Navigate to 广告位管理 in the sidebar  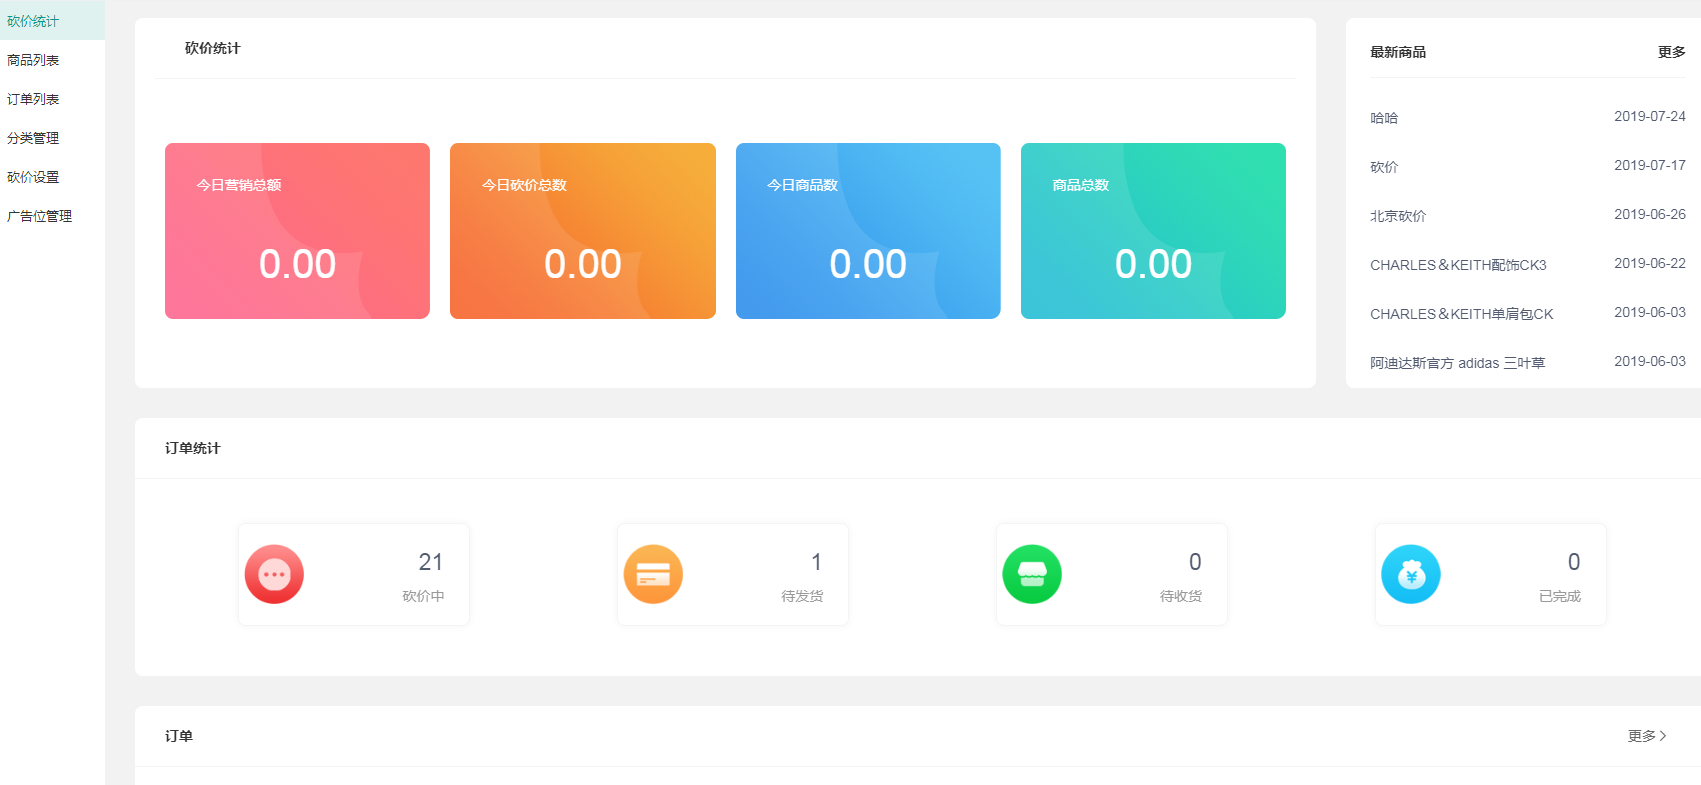tap(52, 216)
